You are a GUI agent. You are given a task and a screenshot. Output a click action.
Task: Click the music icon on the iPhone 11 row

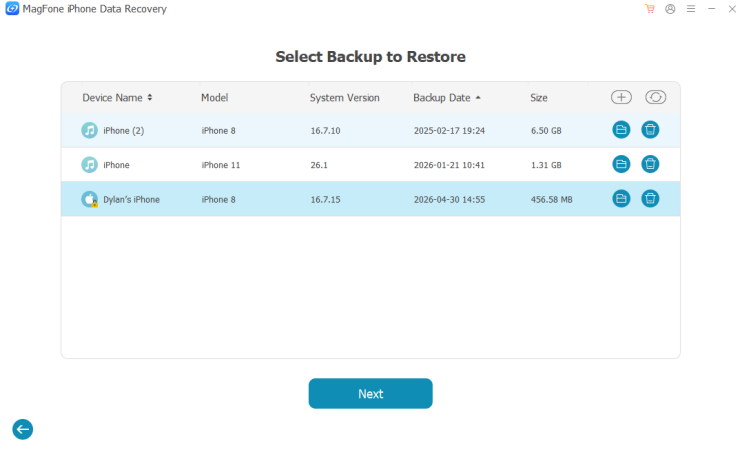tap(89, 165)
